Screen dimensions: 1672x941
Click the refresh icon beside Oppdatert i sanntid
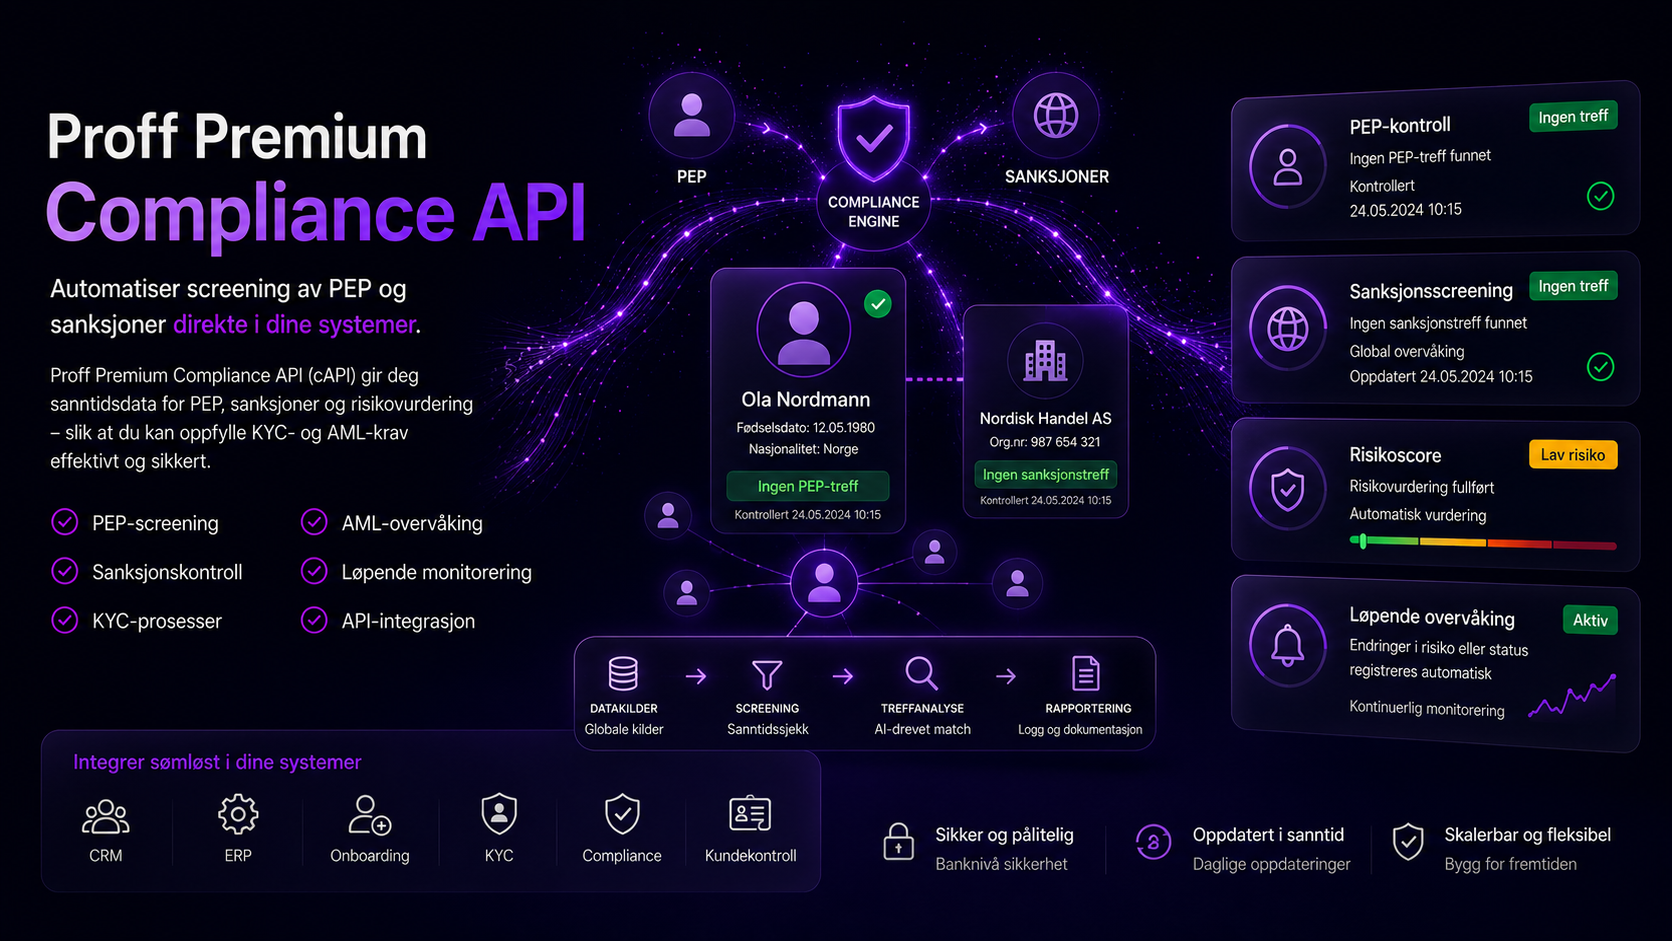[x=1153, y=842]
